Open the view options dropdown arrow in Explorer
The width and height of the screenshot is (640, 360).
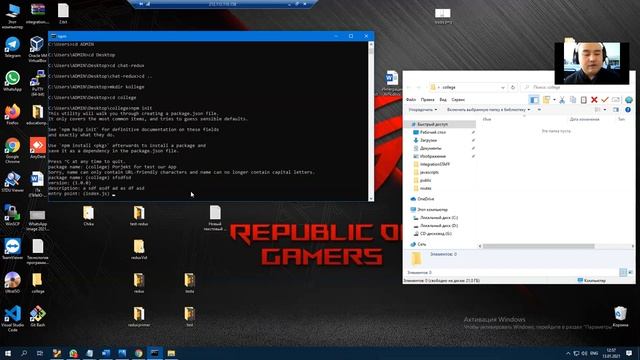click(604, 110)
